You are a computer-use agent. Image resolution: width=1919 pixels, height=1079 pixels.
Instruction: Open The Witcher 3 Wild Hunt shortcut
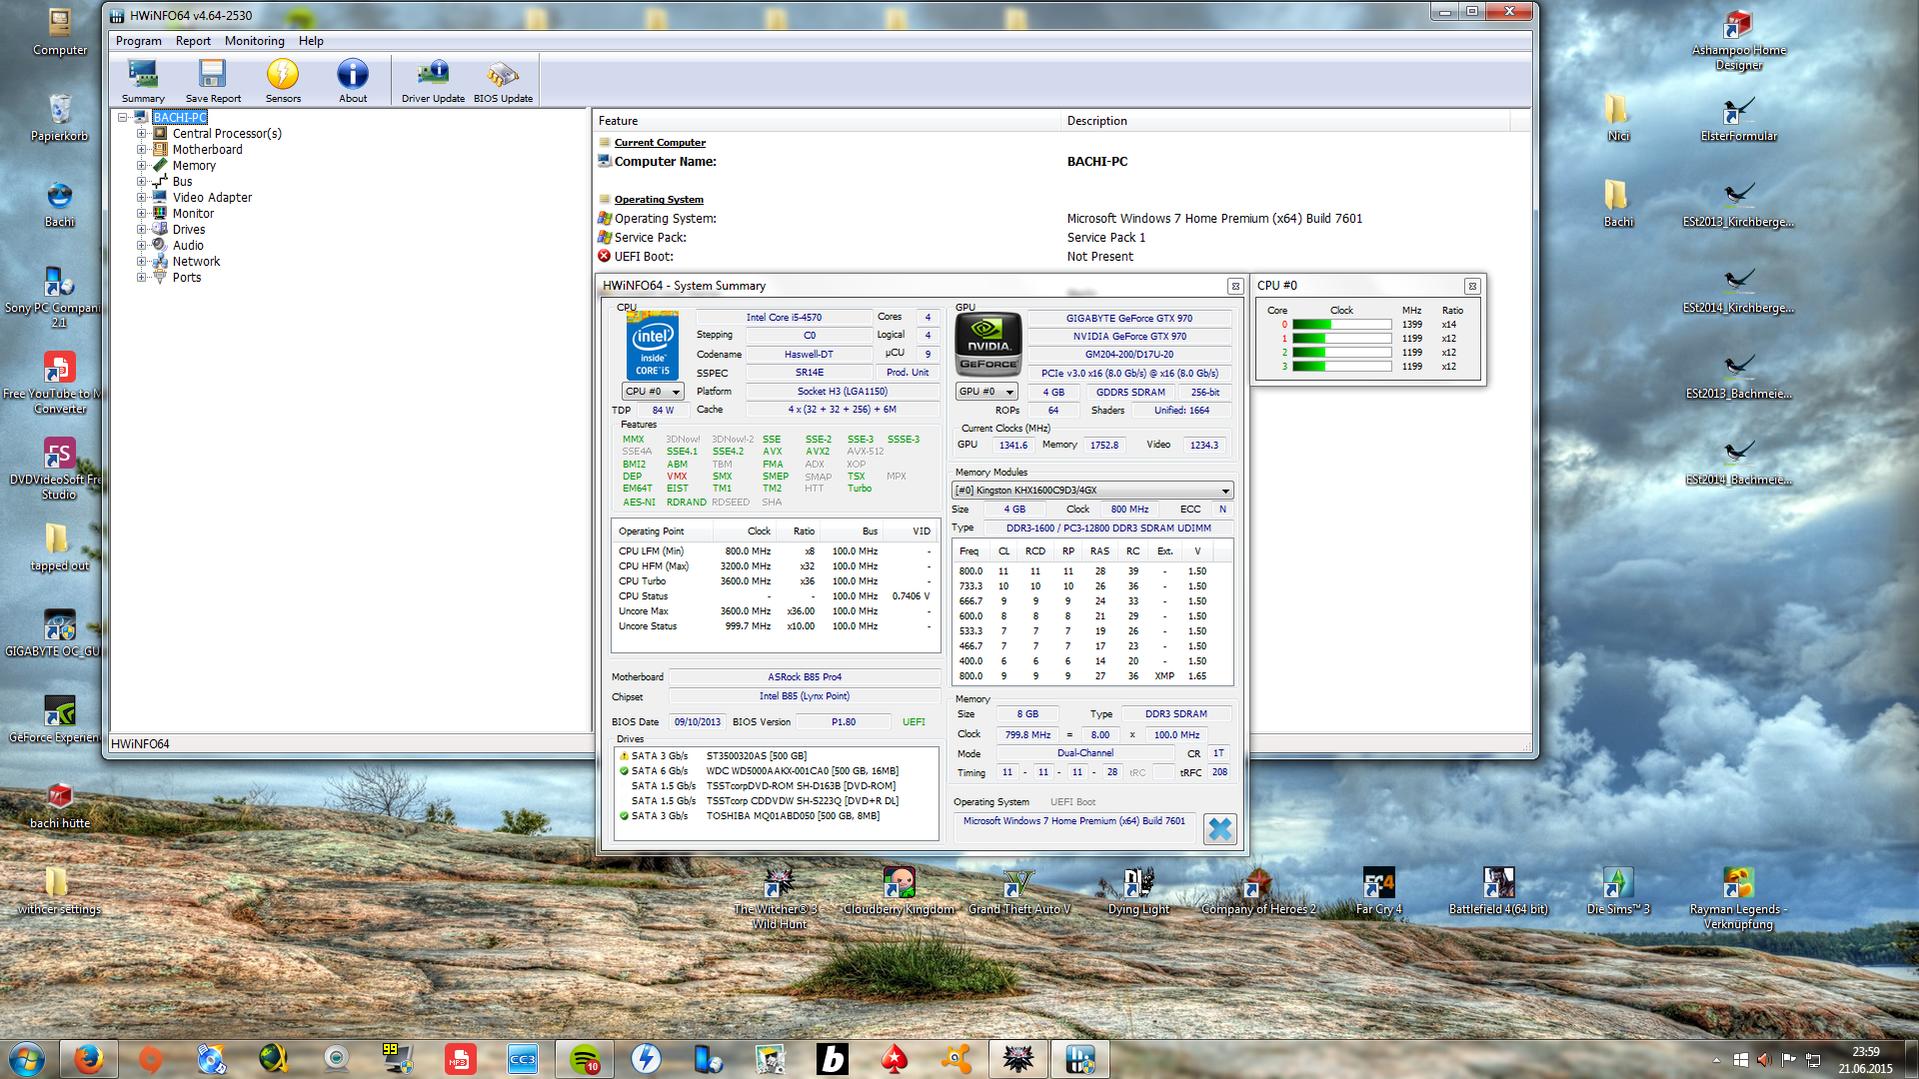tap(777, 896)
